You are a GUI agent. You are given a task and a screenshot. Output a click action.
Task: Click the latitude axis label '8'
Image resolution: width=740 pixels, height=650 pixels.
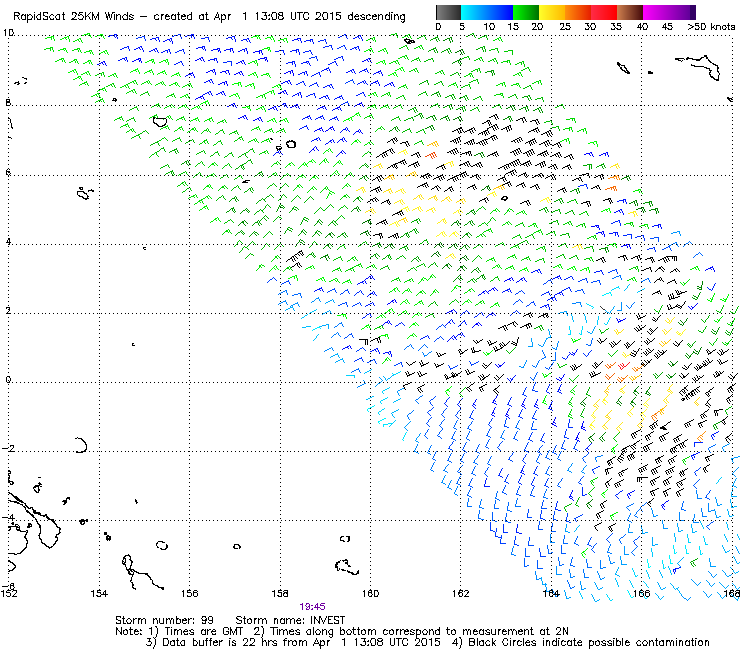point(8,102)
